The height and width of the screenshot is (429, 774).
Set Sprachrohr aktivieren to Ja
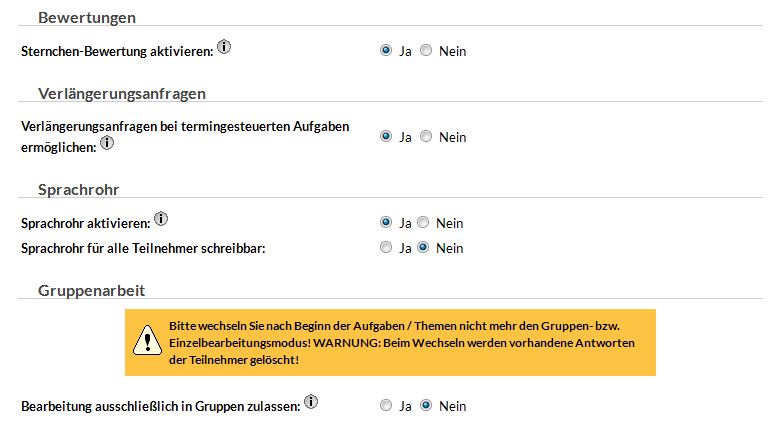[386, 223]
